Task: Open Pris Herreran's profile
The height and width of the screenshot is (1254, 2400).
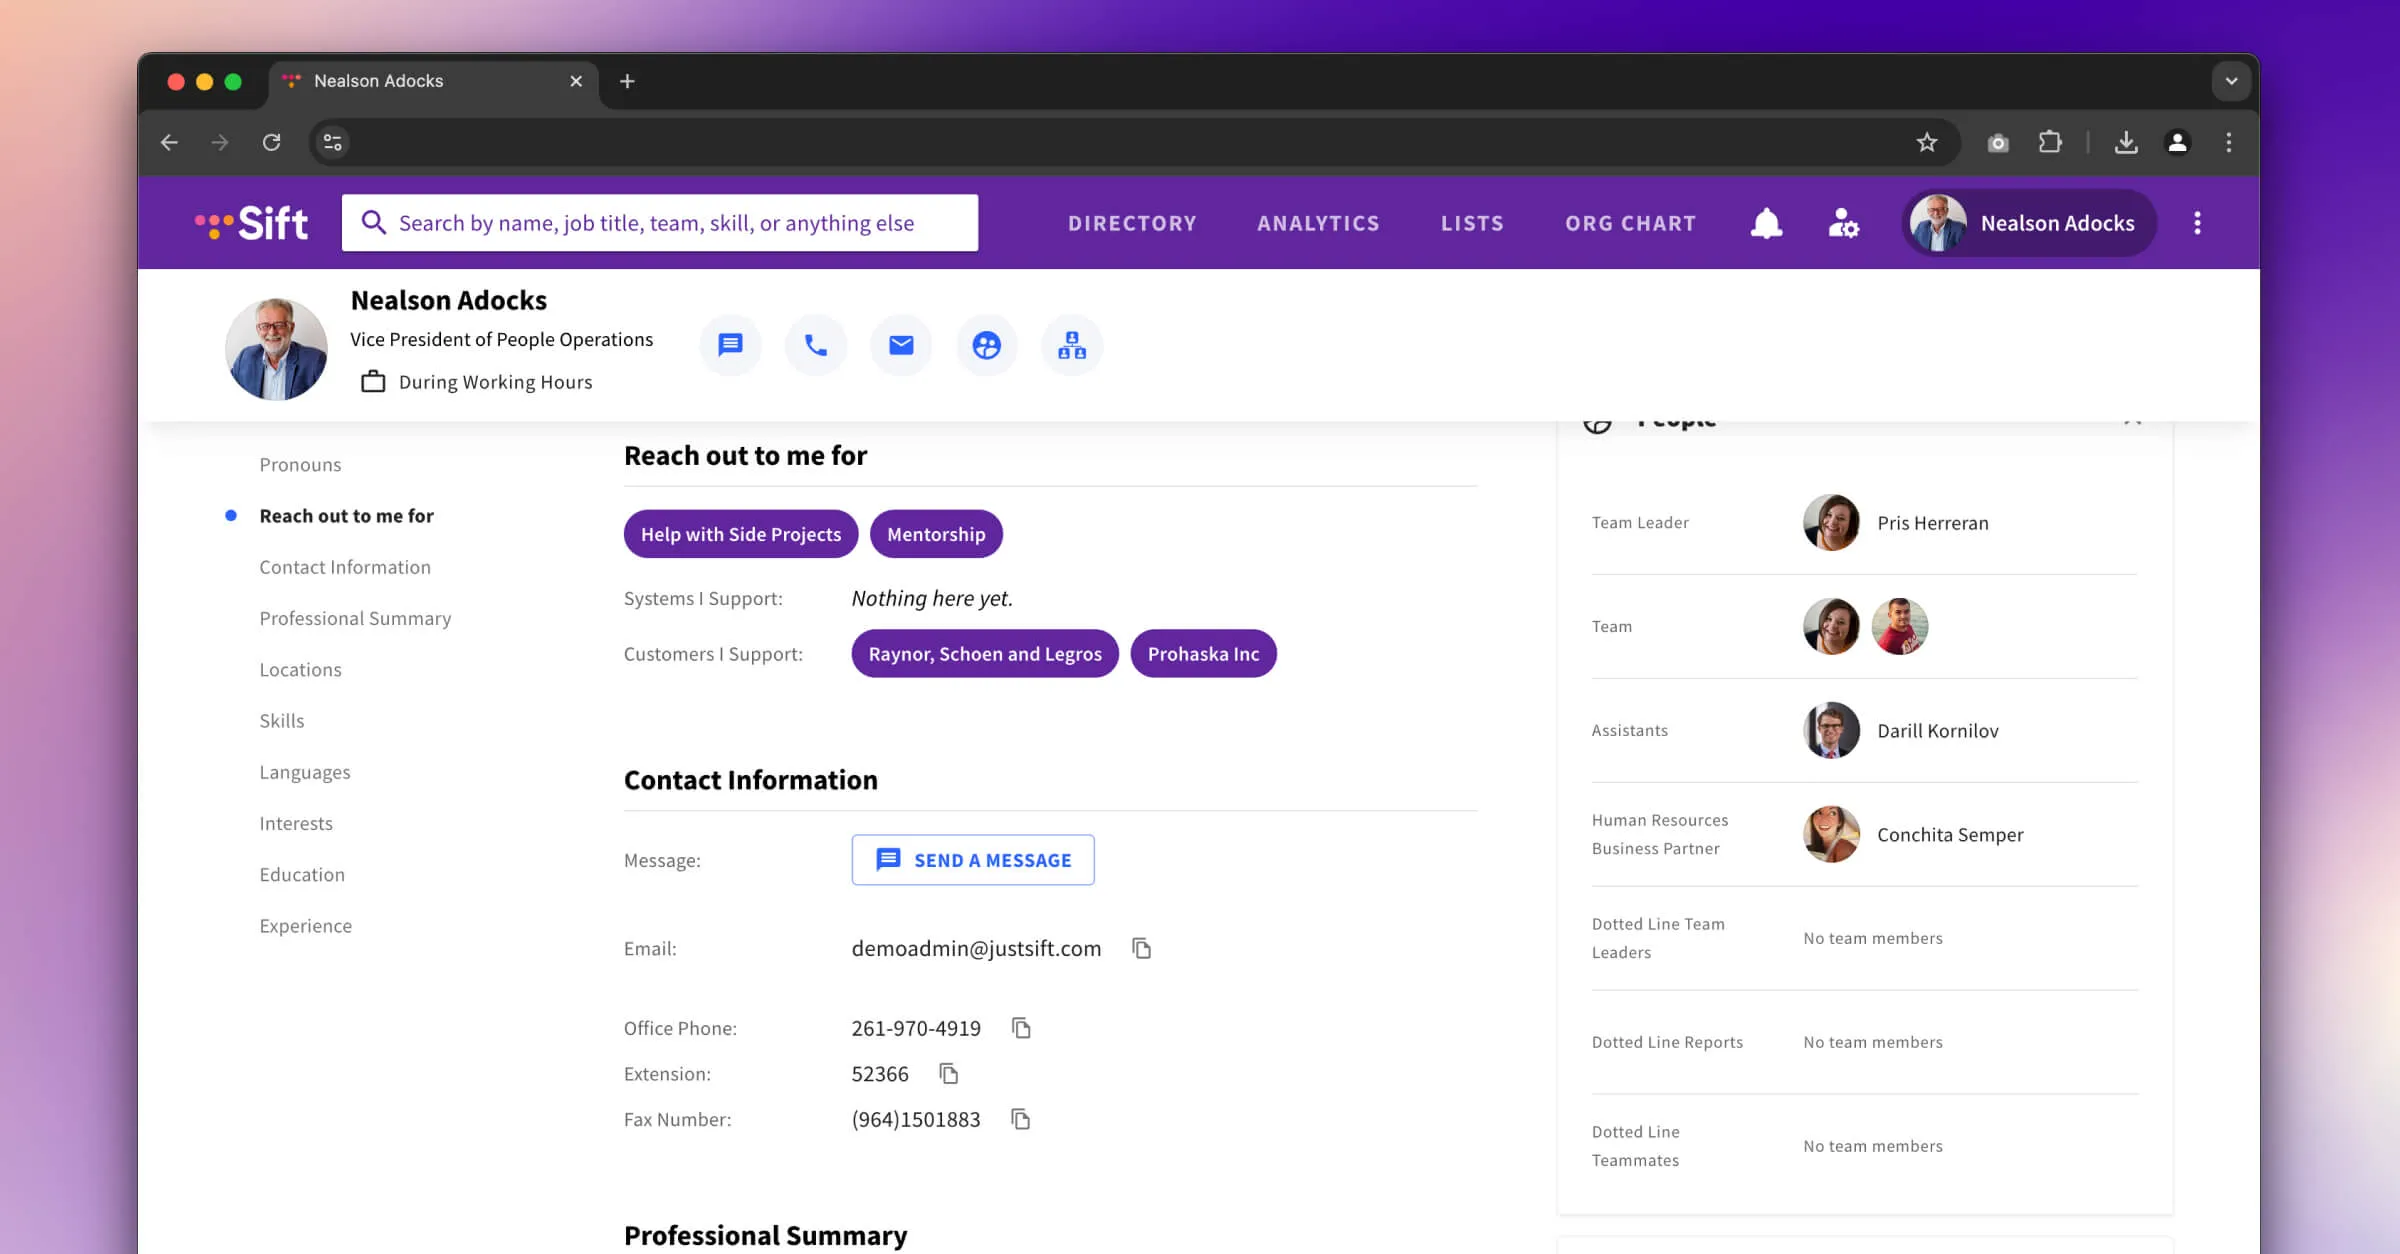Action: pyautogui.click(x=1932, y=523)
